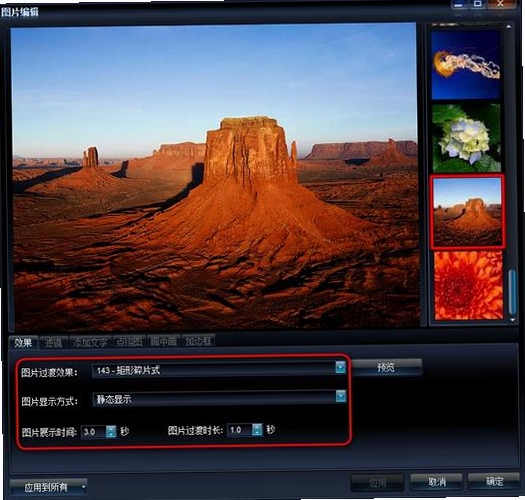Open the 画中画 tab

(x=163, y=342)
